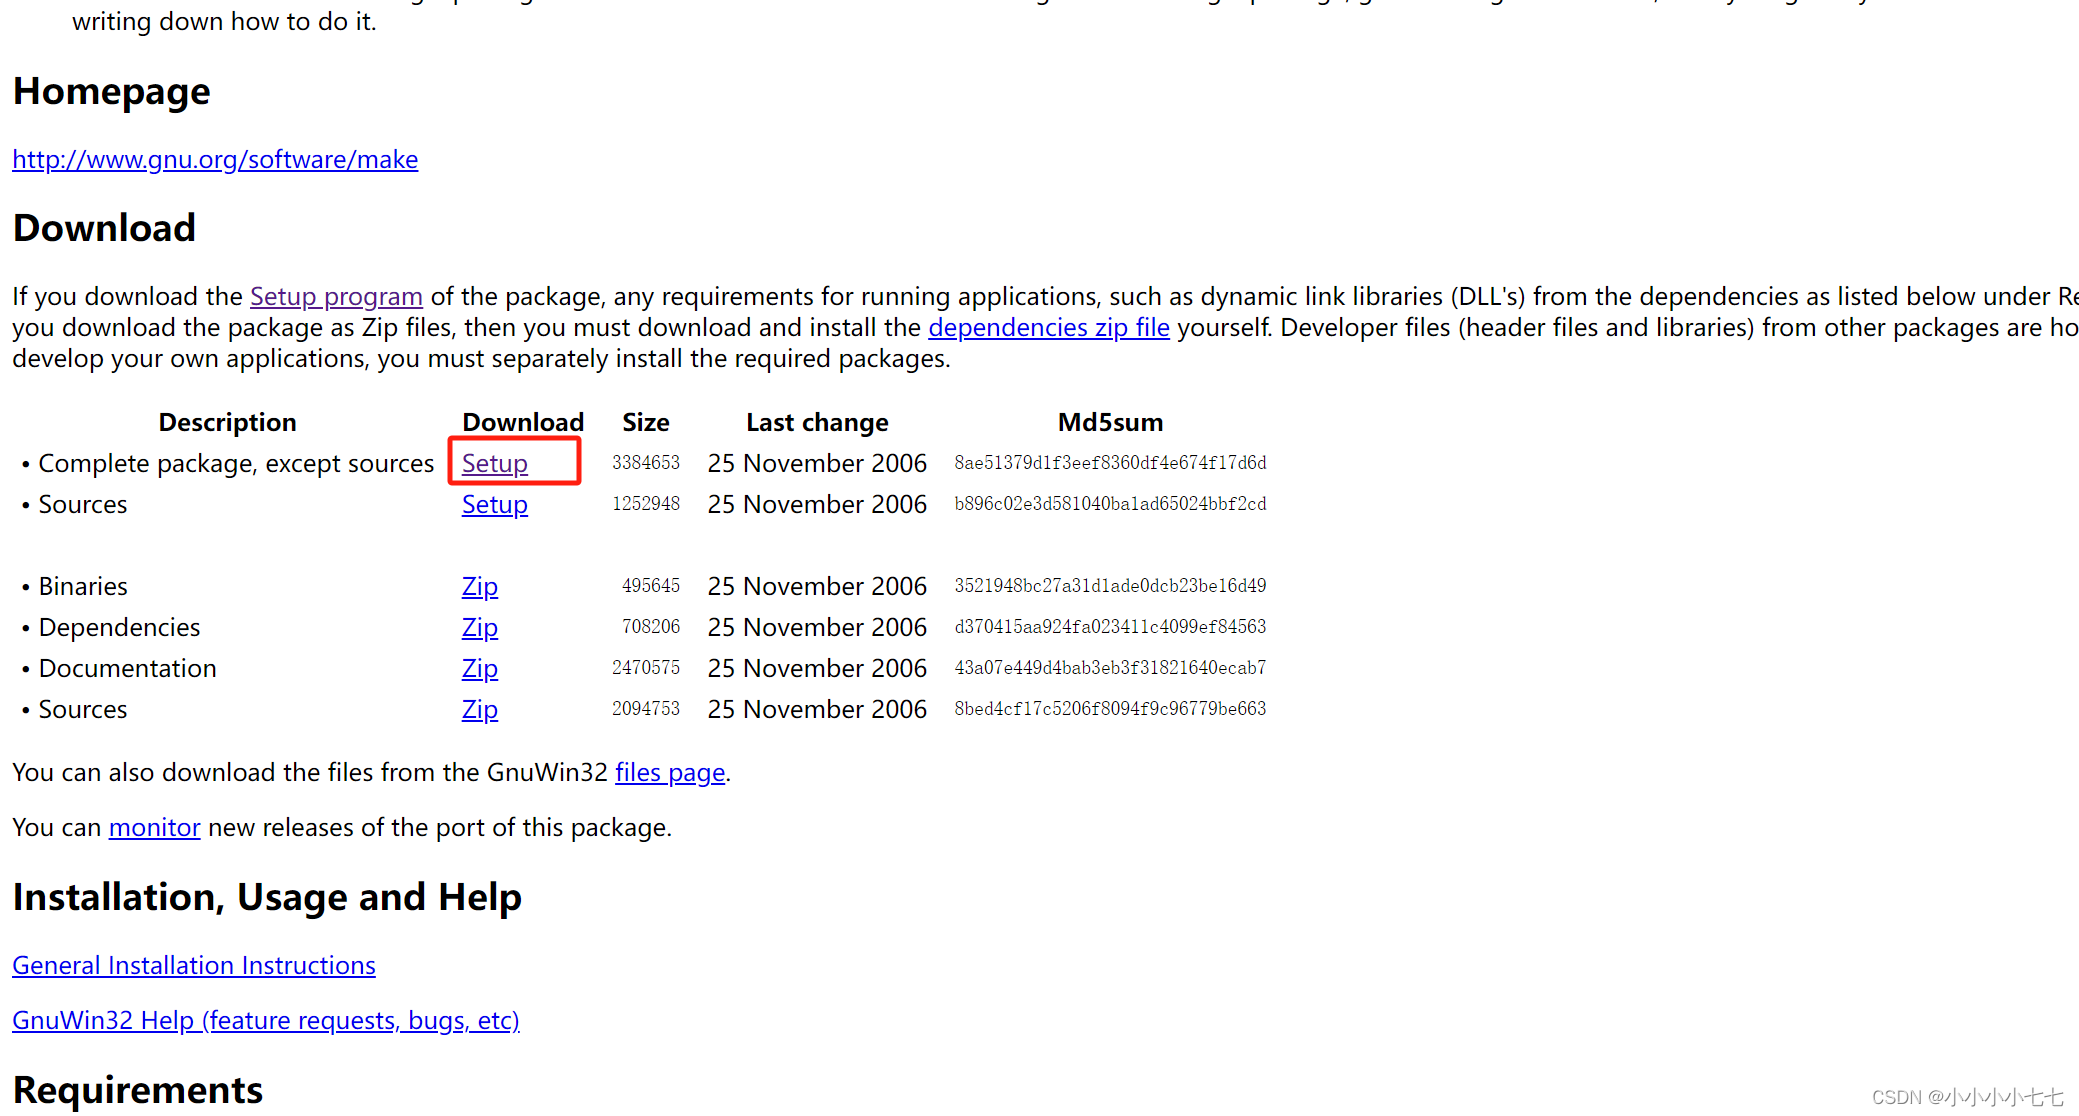Click the Complete package Md5sum hash
2079x1116 pixels.
click(1110, 463)
